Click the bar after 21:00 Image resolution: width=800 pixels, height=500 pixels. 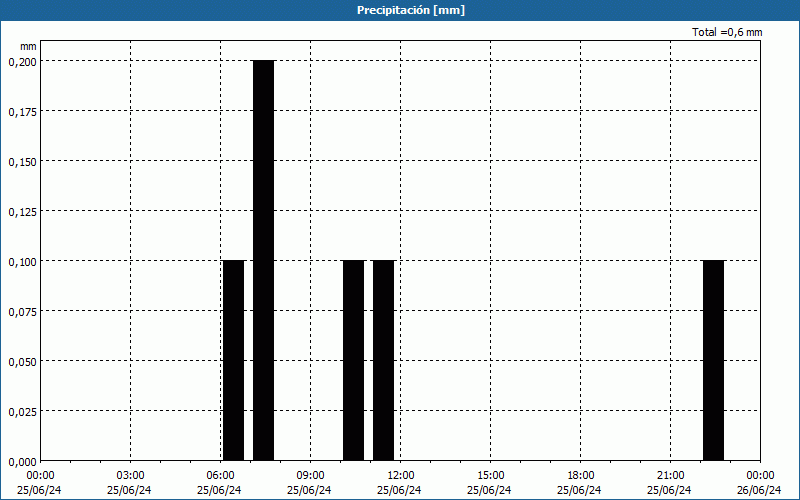(x=713, y=360)
